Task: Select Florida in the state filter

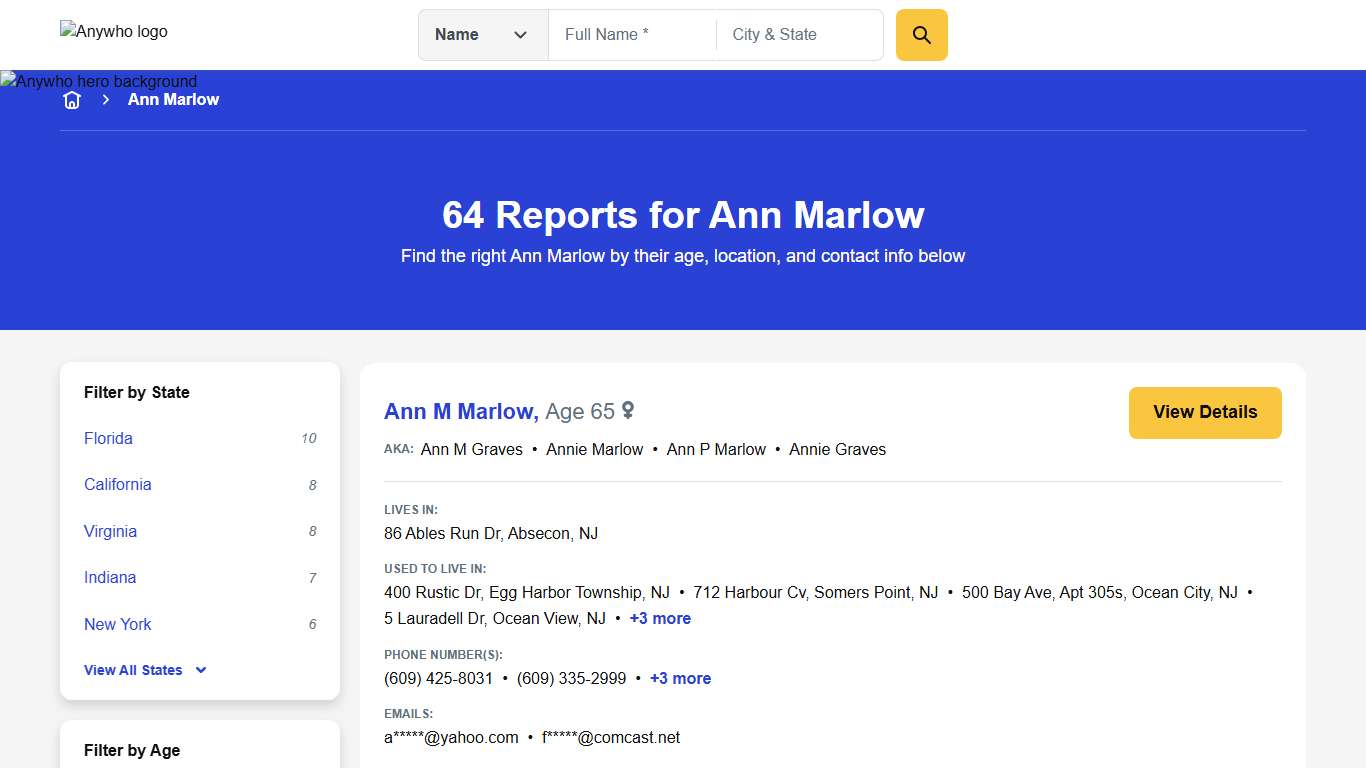Action: (107, 438)
